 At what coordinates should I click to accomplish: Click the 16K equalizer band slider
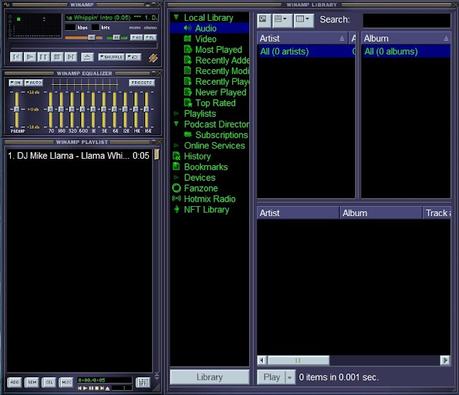pos(146,109)
